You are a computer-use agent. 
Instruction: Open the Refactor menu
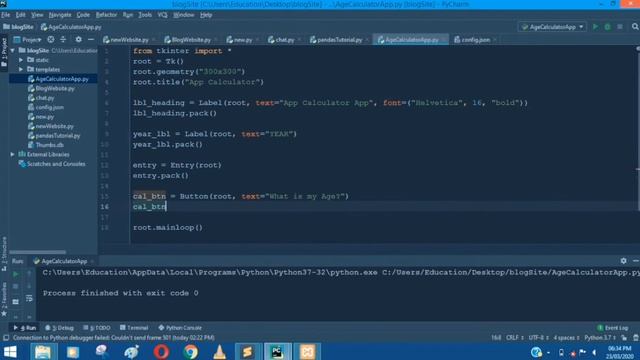[106, 15]
